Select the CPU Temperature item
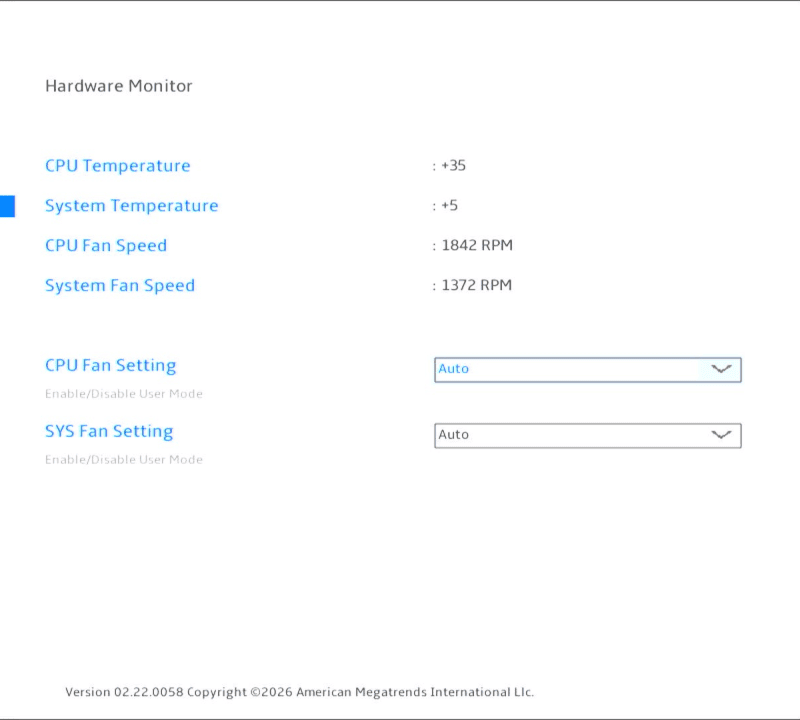Image resolution: width=800 pixels, height=720 pixels. coord(117,166)
